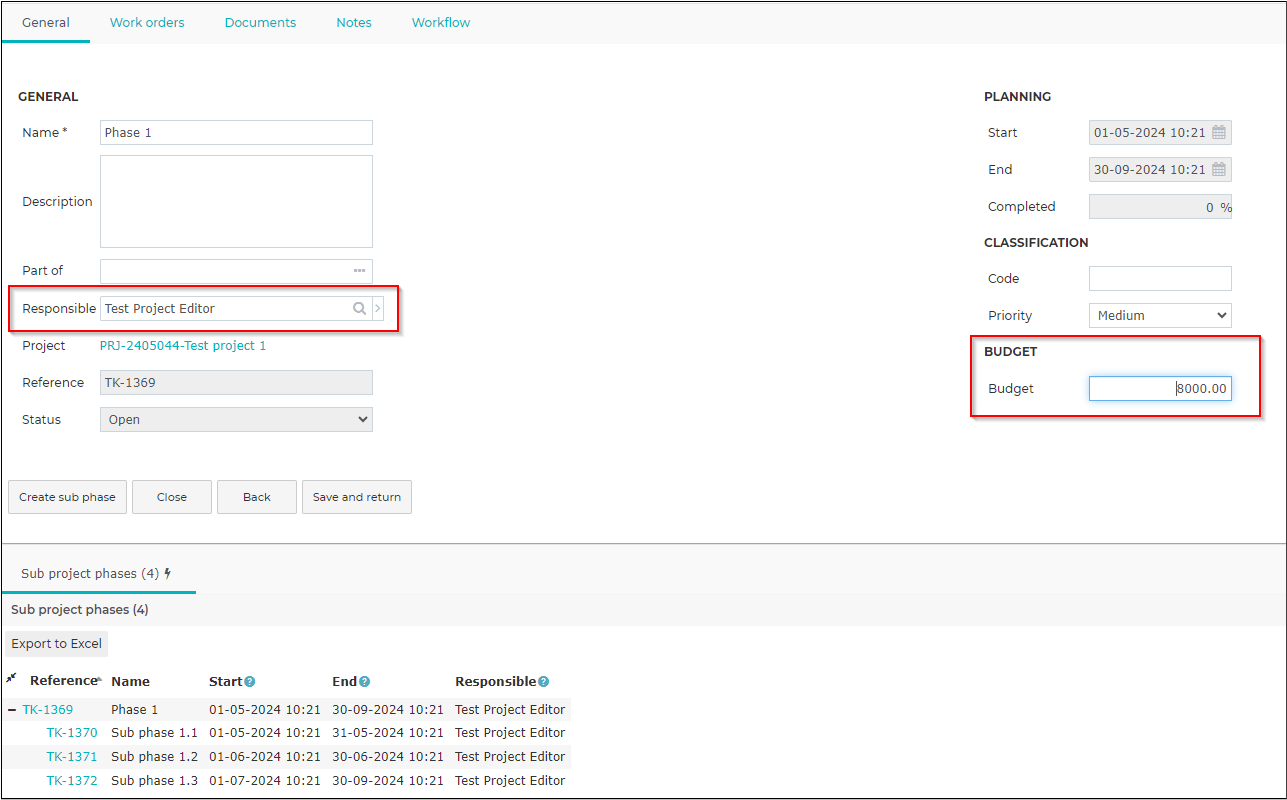This screenshot has width=1287, height=800.
Task: Open the Start date calendar picker
Action: coord(1218,132)
